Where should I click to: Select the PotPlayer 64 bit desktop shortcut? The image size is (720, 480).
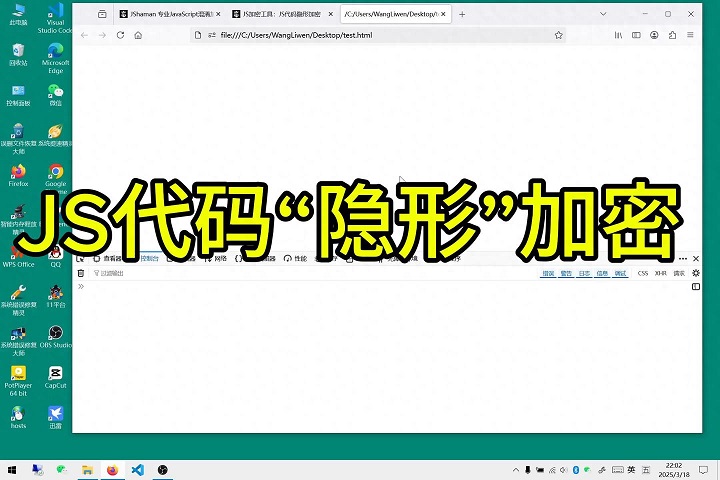click(18, 381)
